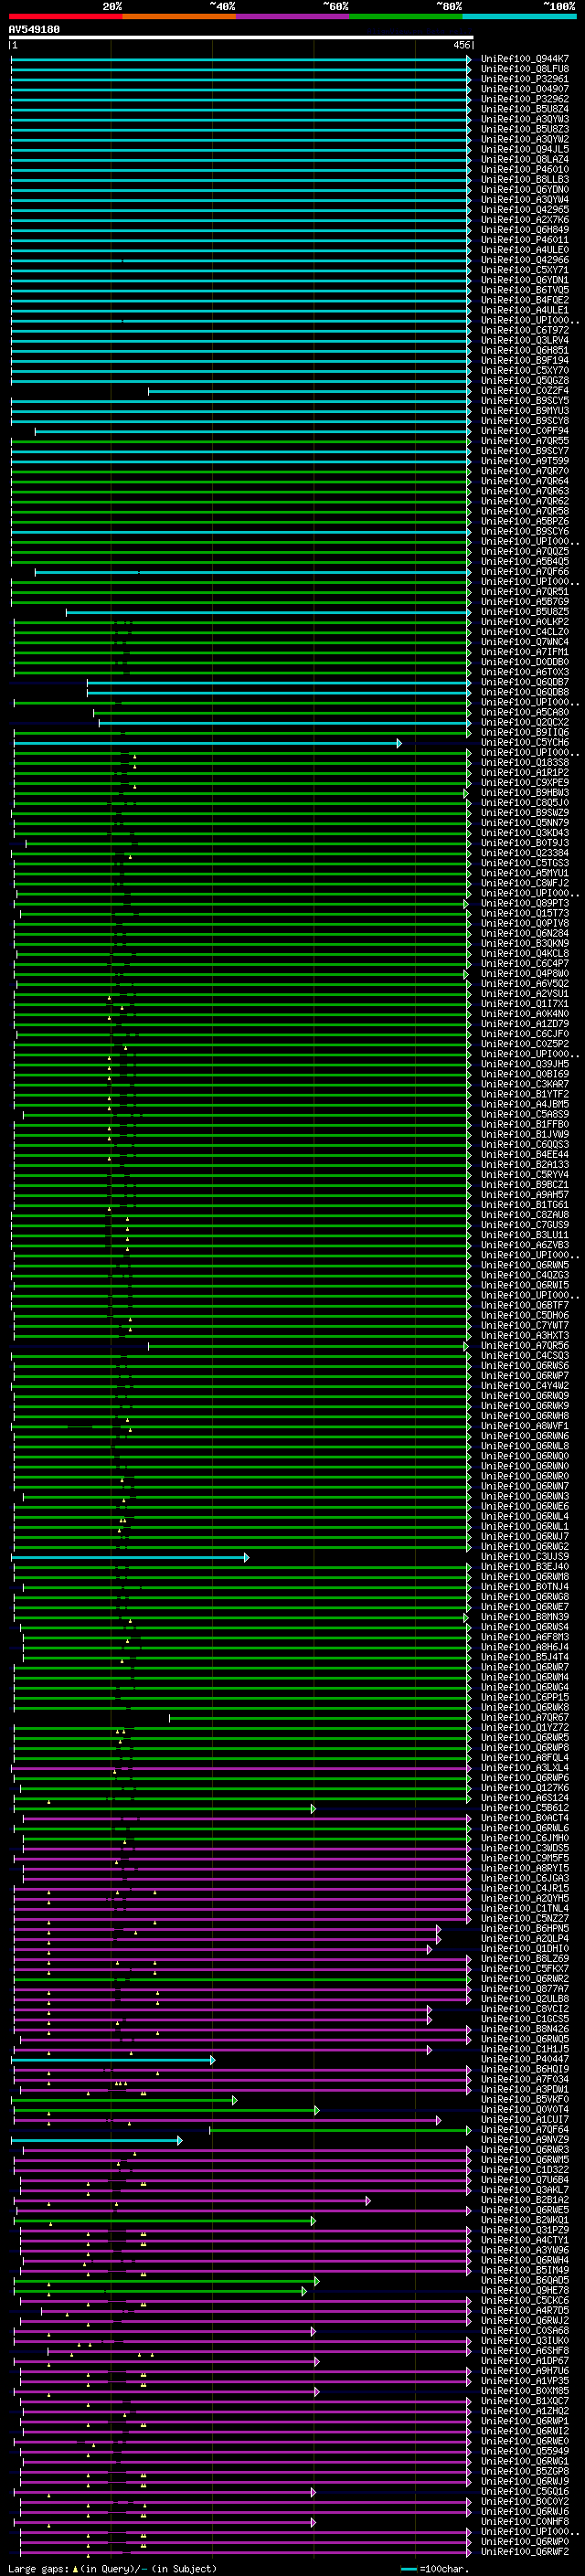
Task: Select the UniRef100_C5XY71 label
Action: point(525,270)
